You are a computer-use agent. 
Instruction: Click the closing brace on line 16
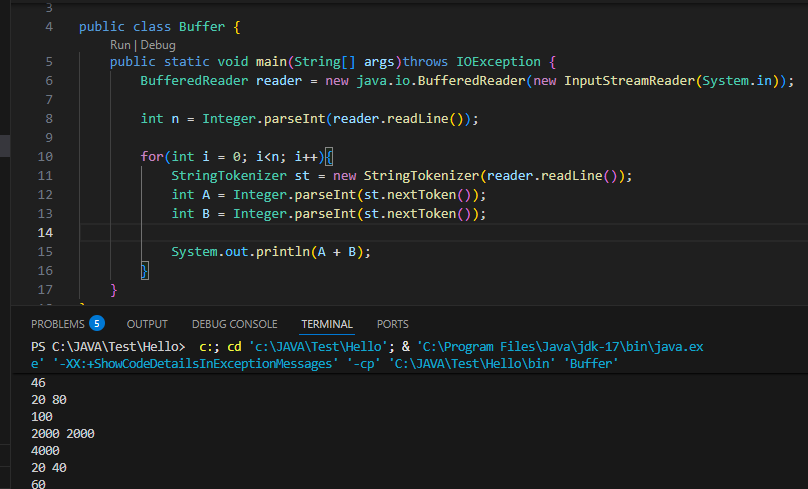(145, 271)
